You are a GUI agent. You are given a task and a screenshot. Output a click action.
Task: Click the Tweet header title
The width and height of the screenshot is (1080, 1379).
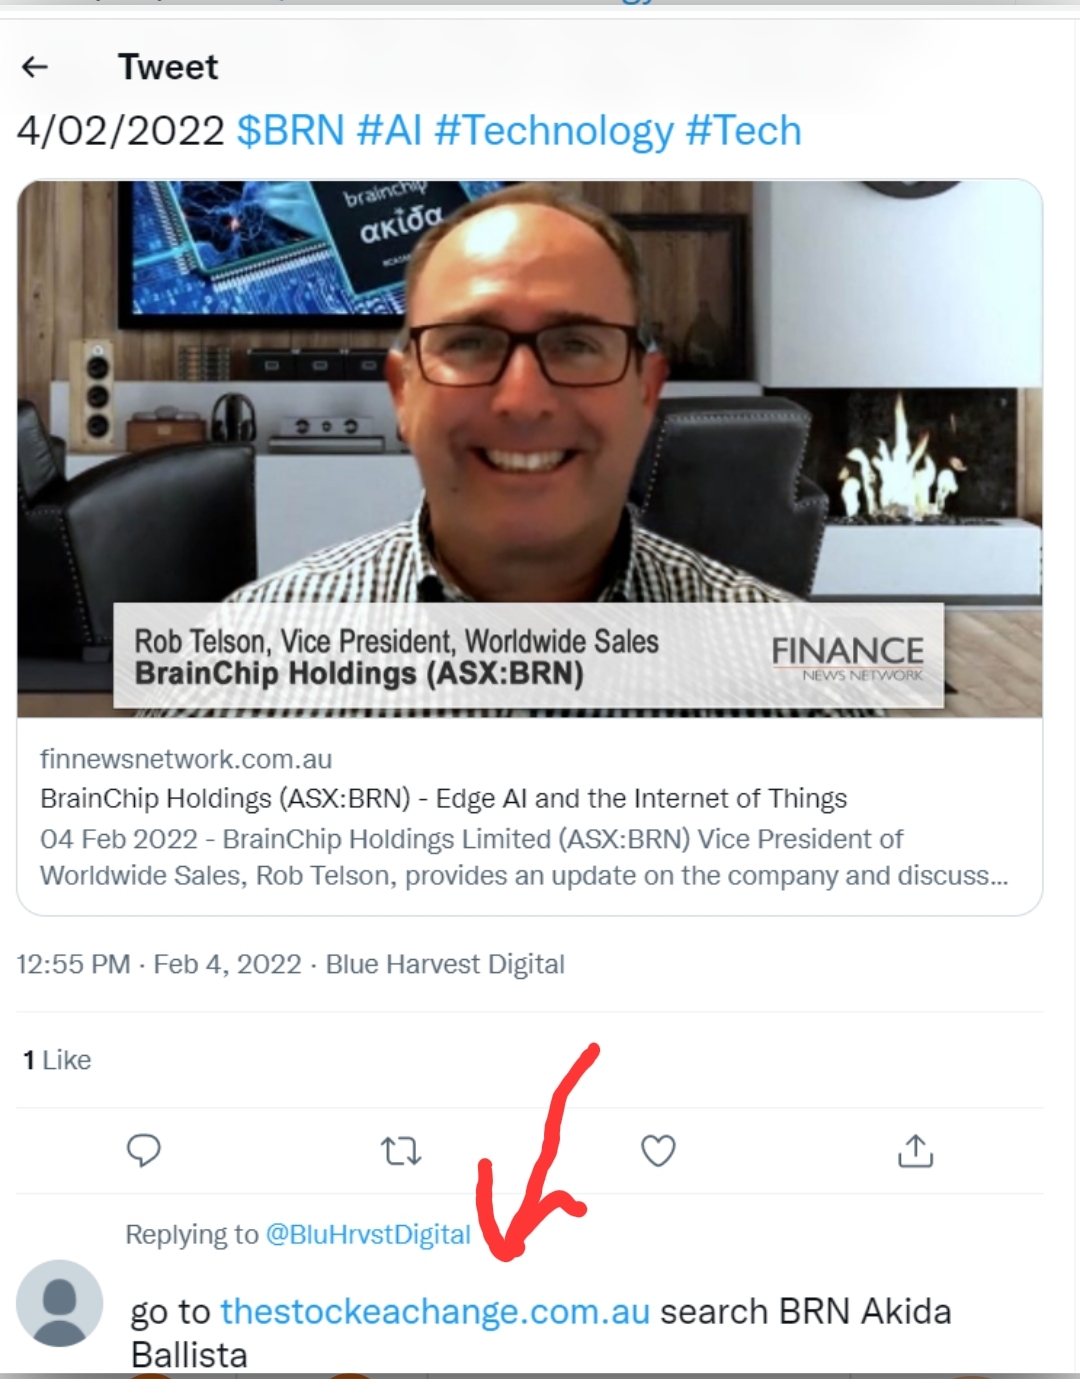[x=168, y=67]
